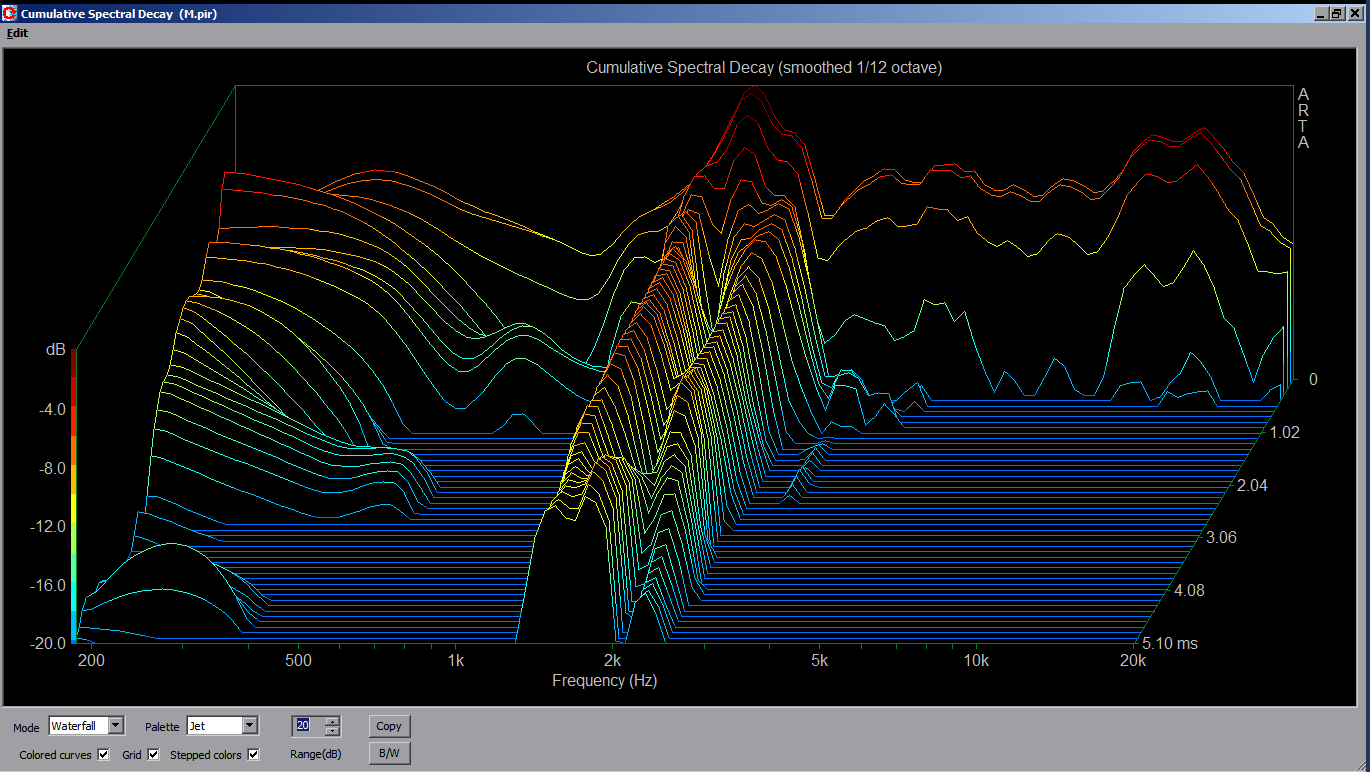Select the Frequency (Hz) axis label

pyautogui.click(x=604, y=681)
